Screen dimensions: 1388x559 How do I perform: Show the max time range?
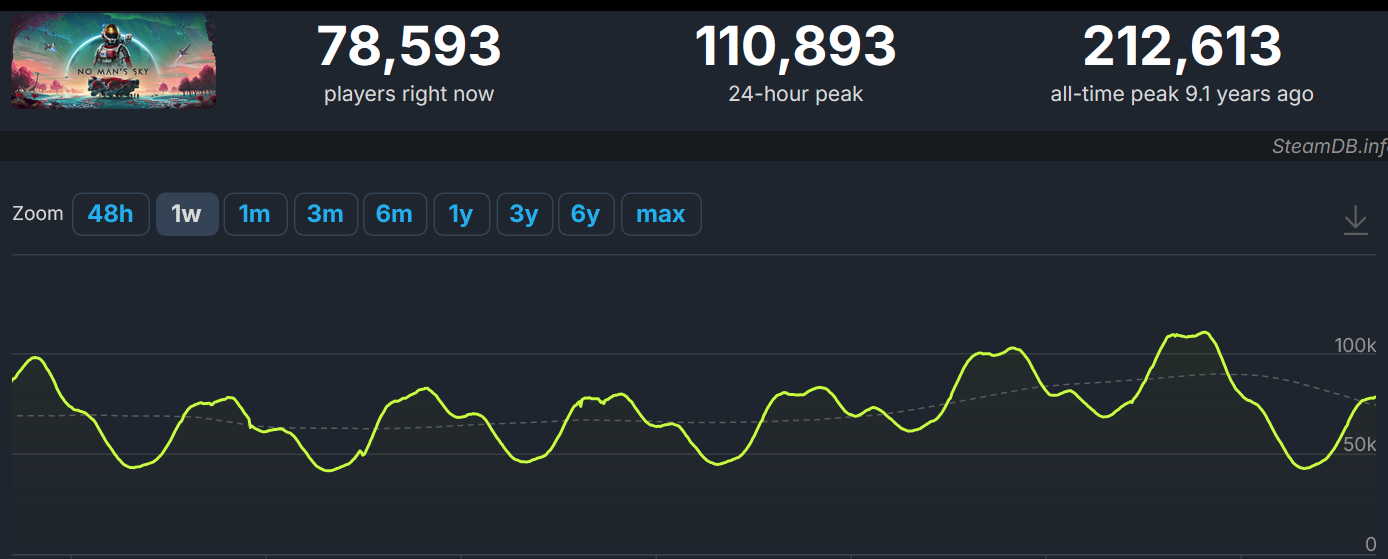pyautogui.click(x=661, y=214)
